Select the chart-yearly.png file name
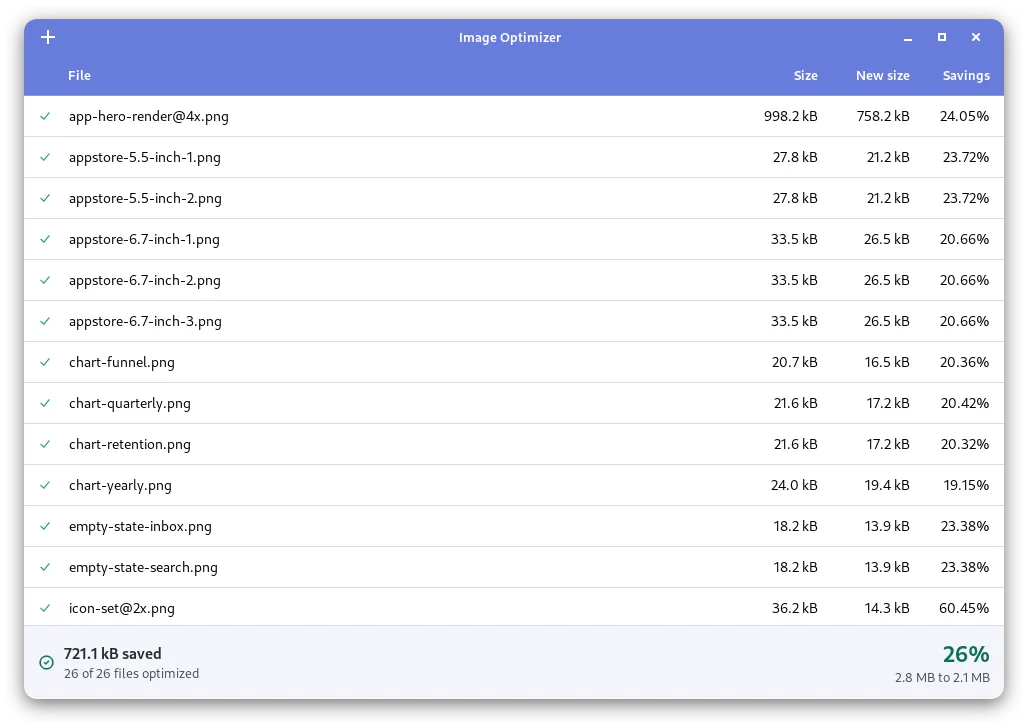The image size is (1028, 728). (x=121, y=485)
